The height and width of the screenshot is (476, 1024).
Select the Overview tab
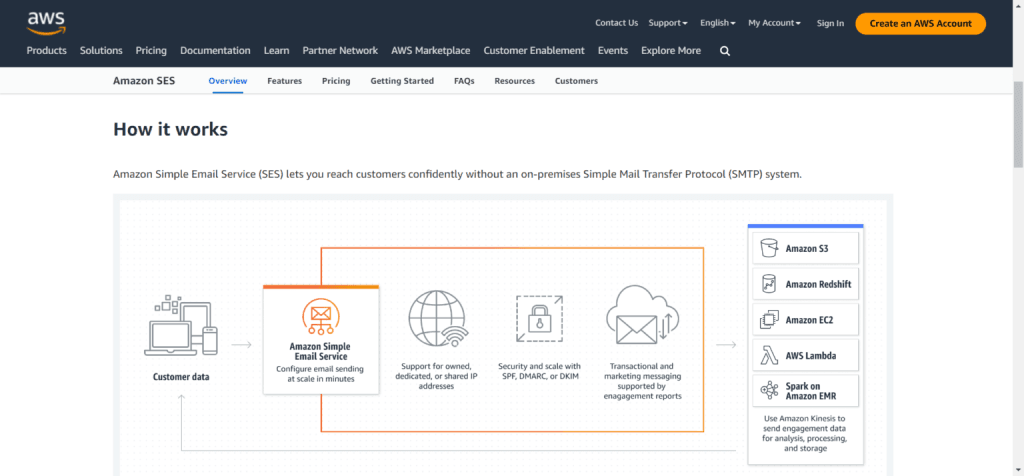click(228, 81)
